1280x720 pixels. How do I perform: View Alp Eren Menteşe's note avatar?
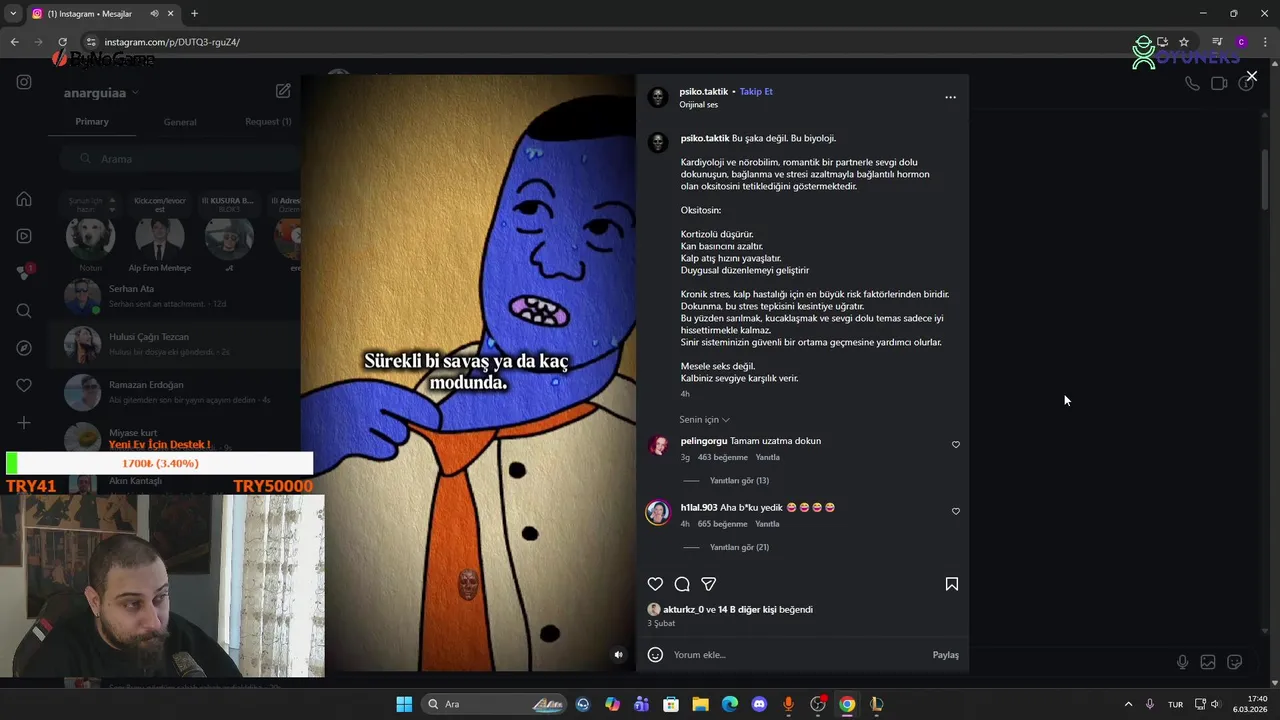coord(159,237)
